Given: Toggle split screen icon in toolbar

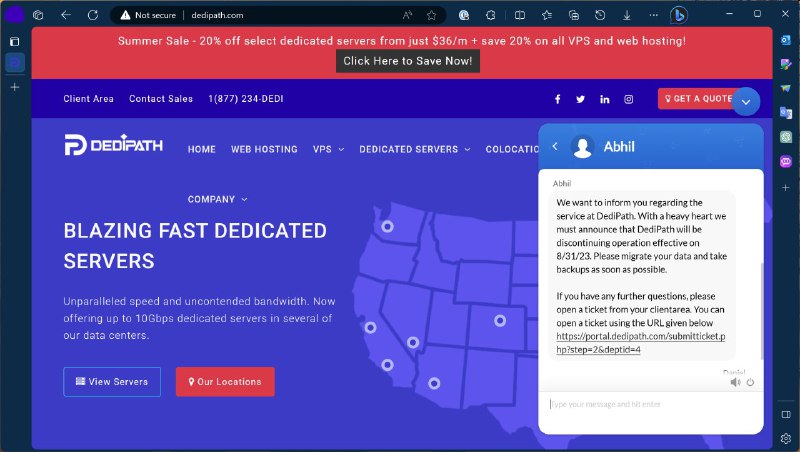Looking at the screenshot, I should [519, 15].
